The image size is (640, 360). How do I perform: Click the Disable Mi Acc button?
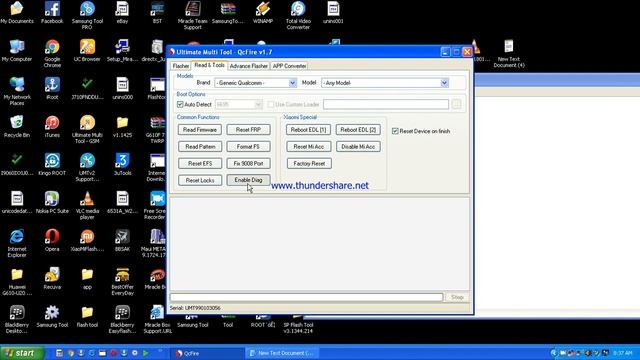pos(358,147)
